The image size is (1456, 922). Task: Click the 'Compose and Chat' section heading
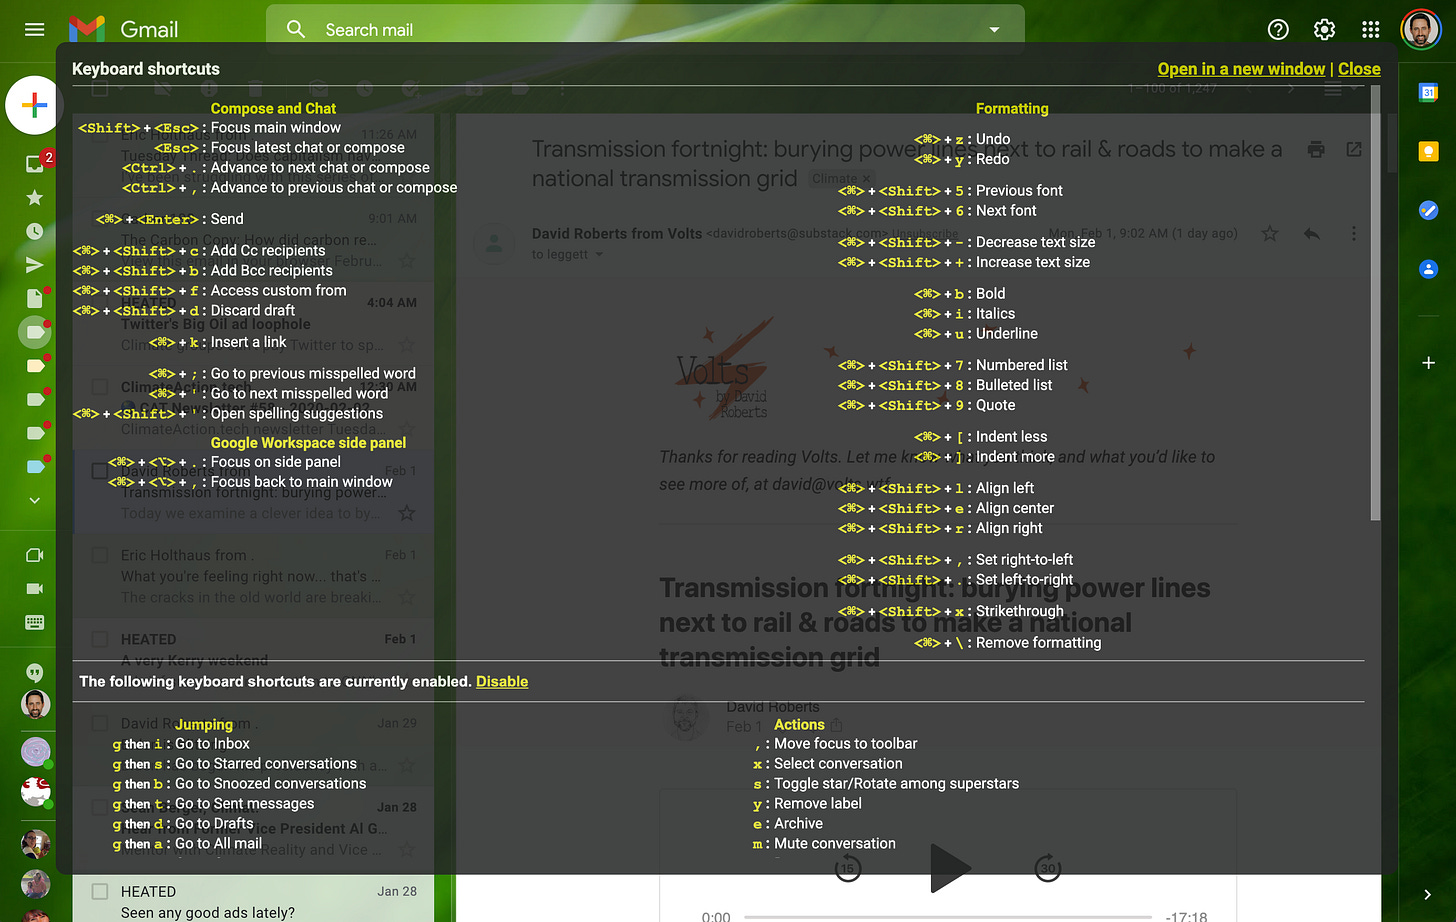[273, 108]
